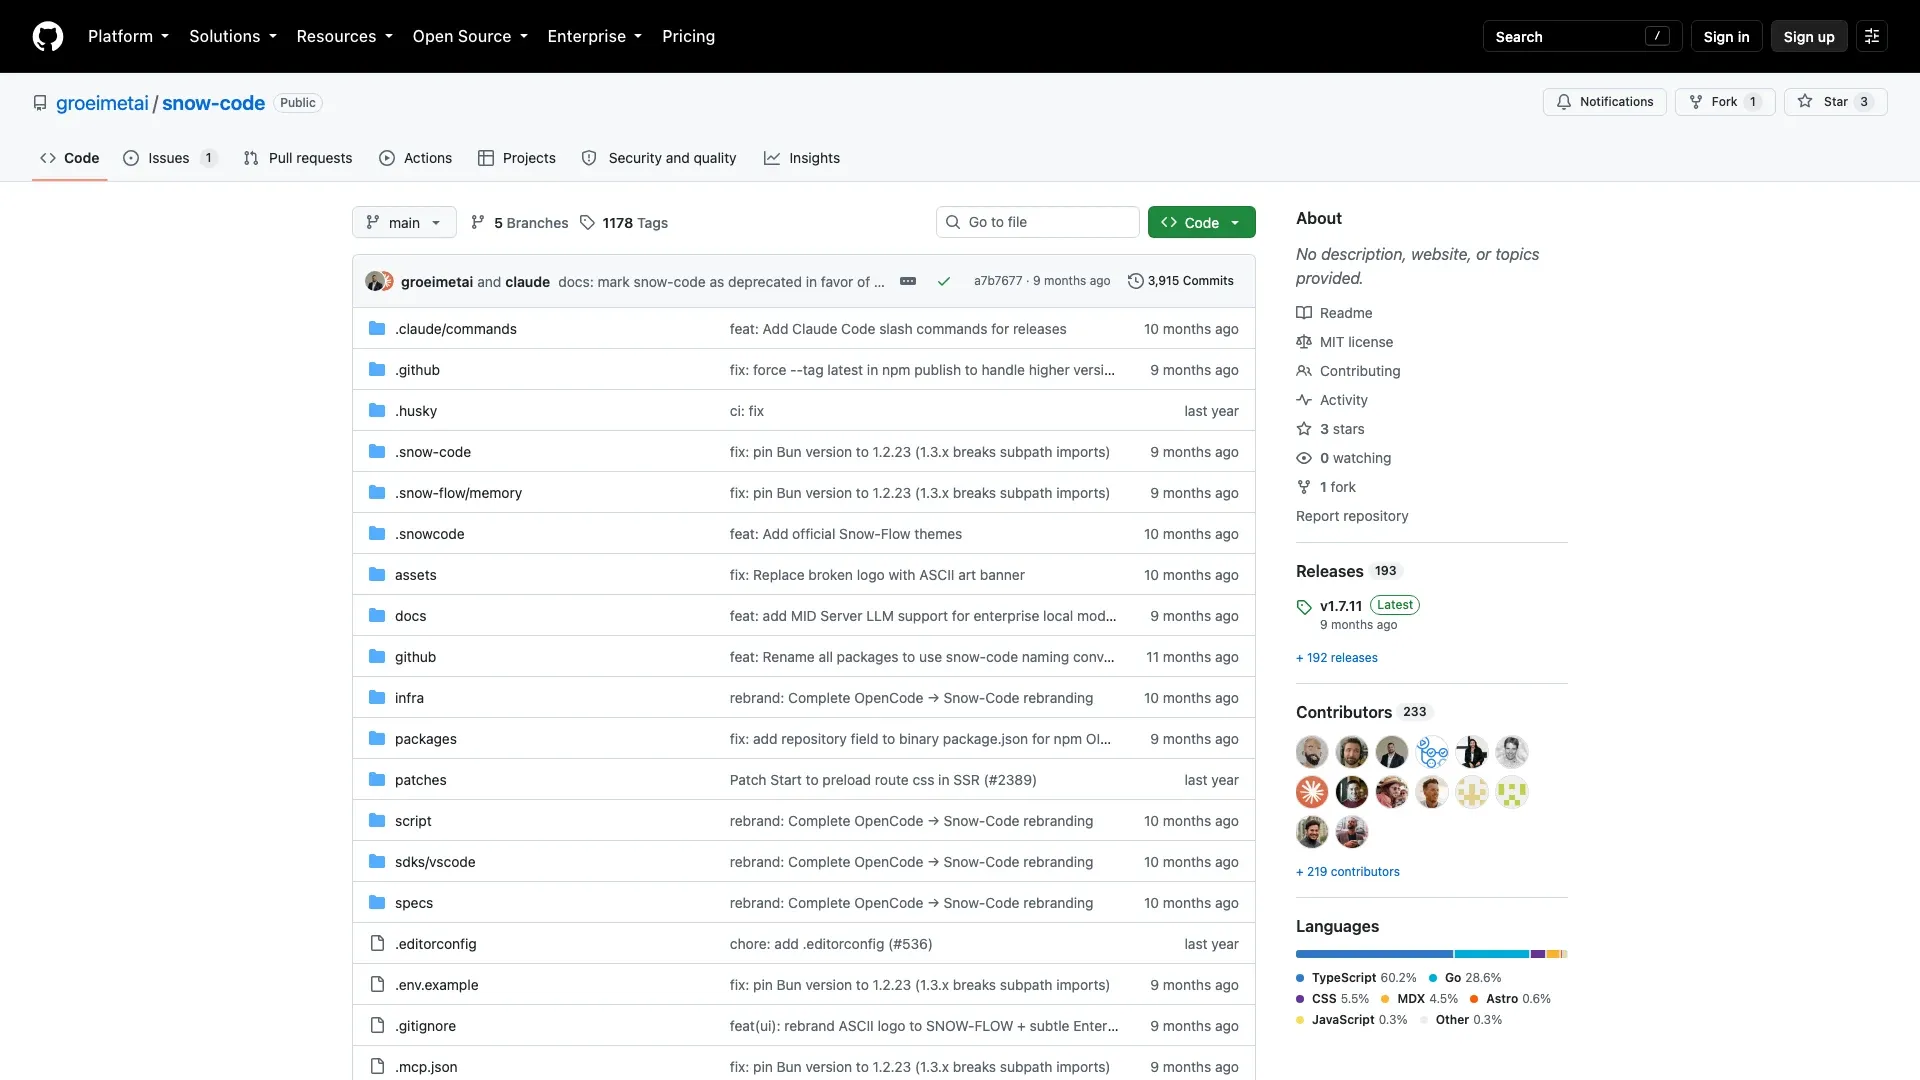Switch to the Actions tab
The height and width of the screenshot is (1080, 1920).
415,158
